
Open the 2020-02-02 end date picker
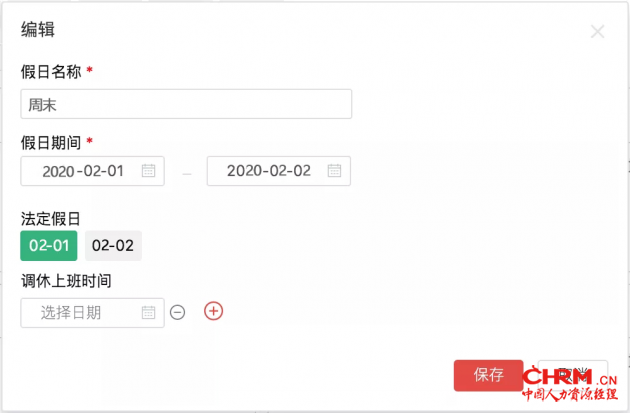click(268, 171)
